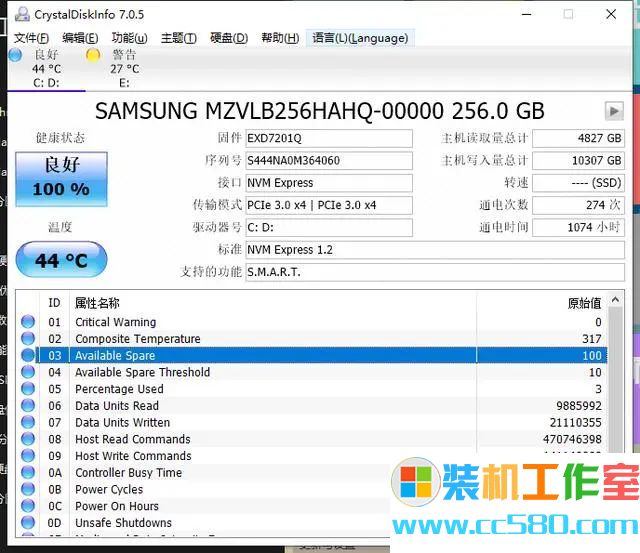Open the 硬盘(D) menu
Screen dimensions: 640x553
pos(229,38)
